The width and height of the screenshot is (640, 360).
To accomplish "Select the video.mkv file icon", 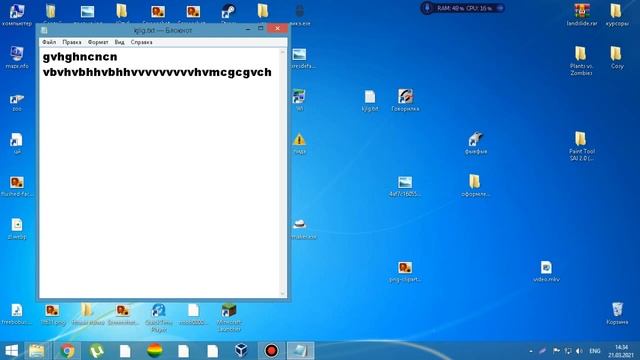I will tap(546, 271).
